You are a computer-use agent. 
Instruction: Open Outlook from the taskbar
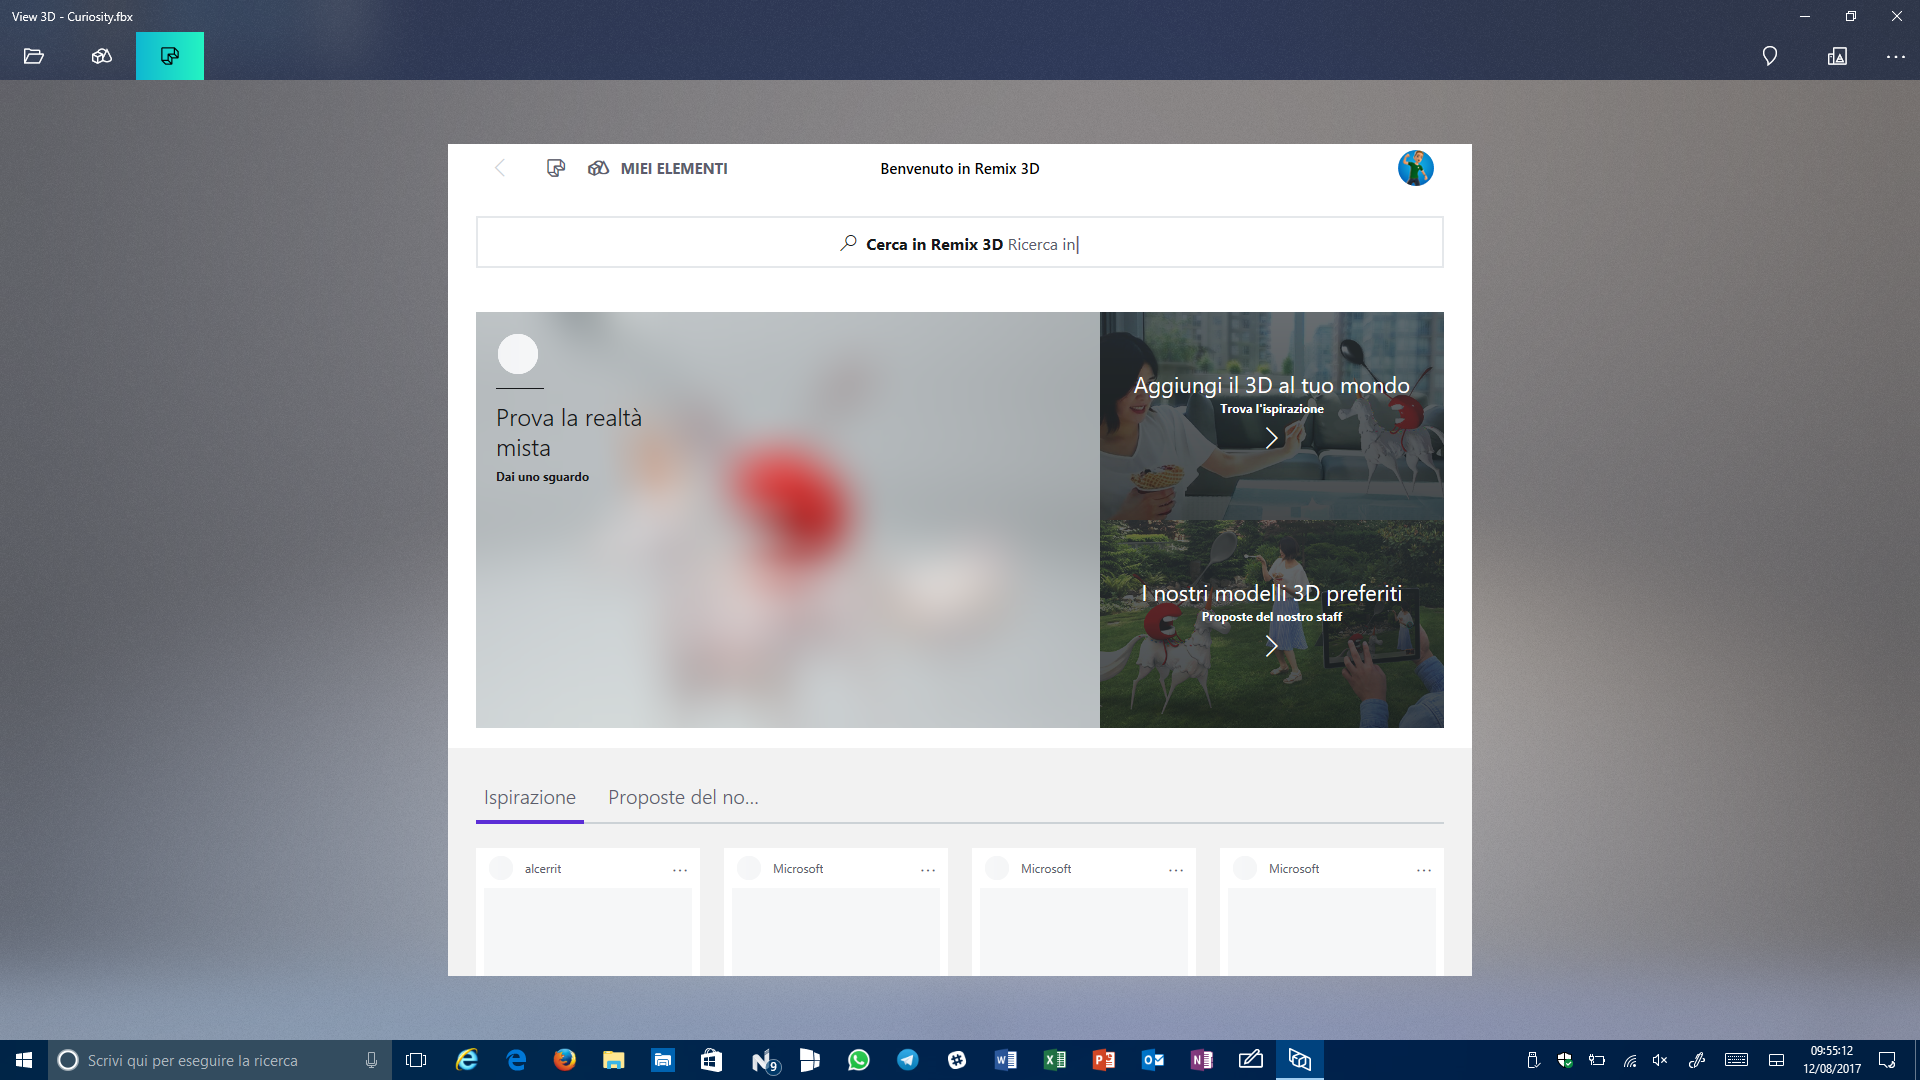pos(1153,1060)
